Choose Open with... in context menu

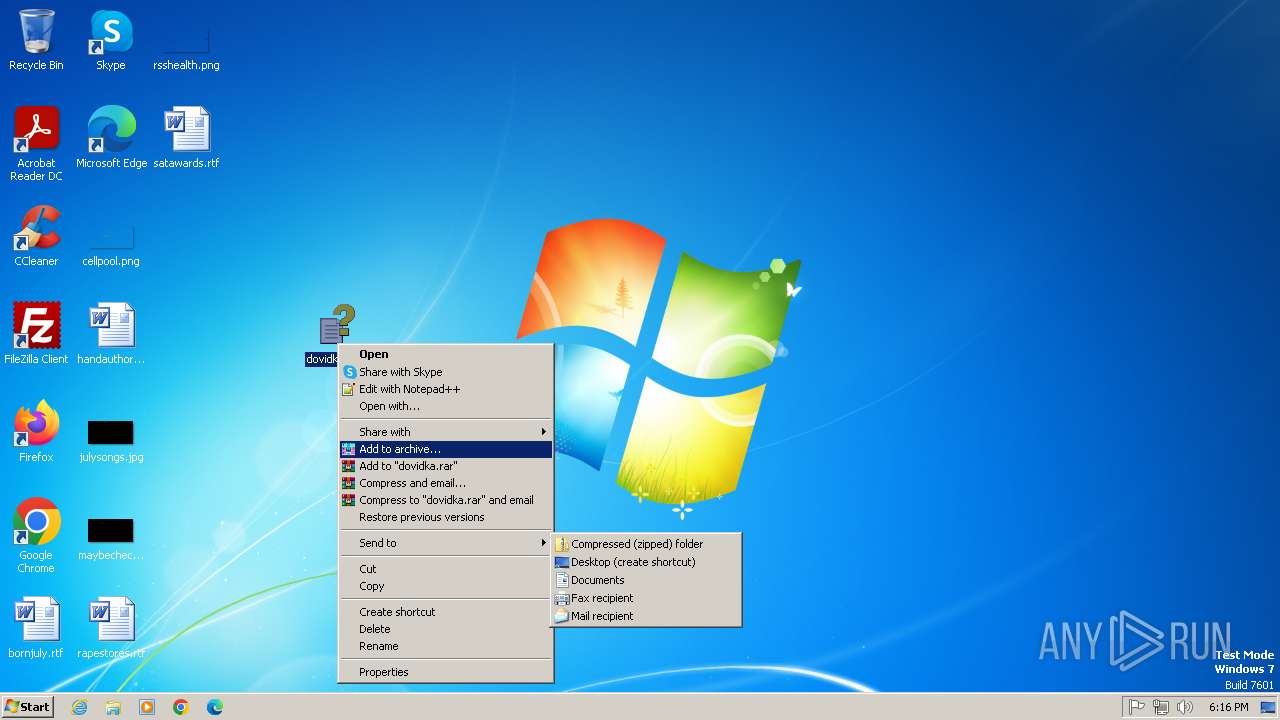click(446, 406)
